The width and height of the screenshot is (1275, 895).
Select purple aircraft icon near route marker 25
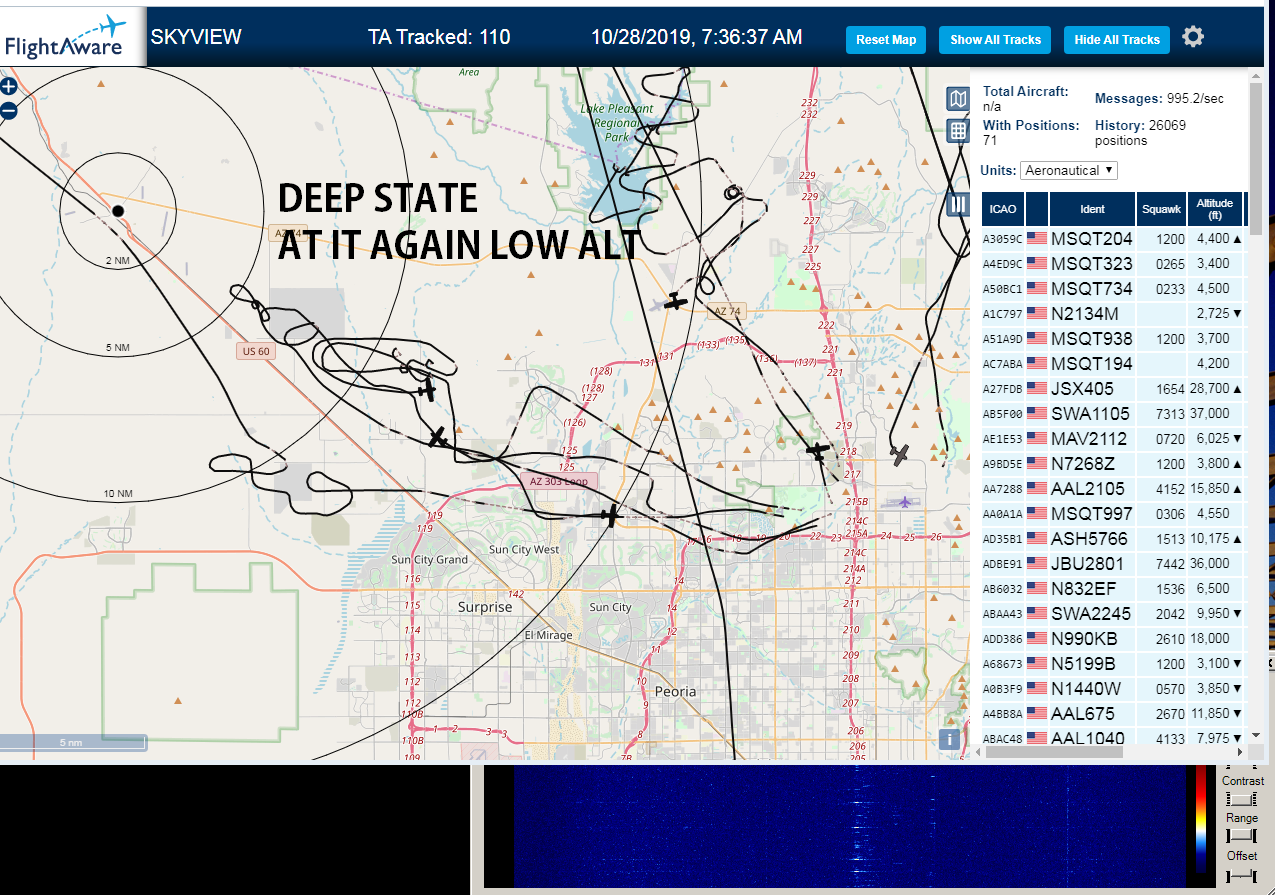point(906,501)
